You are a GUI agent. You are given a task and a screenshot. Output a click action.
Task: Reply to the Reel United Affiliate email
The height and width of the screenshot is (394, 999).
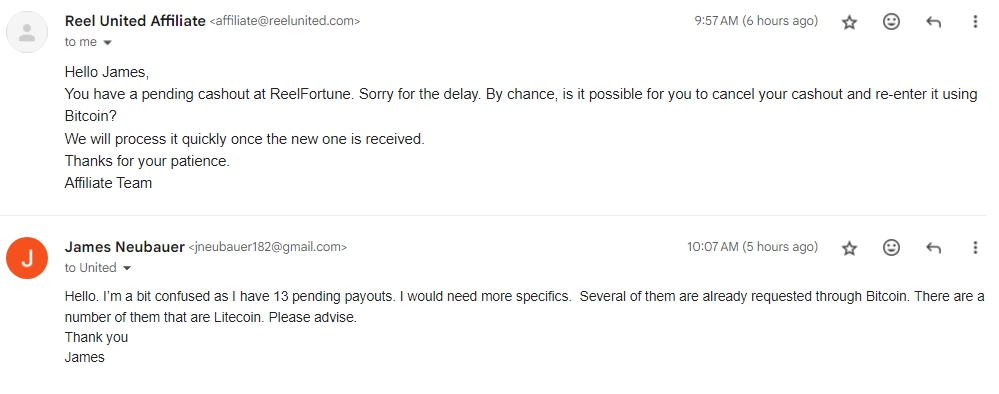click(x=933, y=22)
